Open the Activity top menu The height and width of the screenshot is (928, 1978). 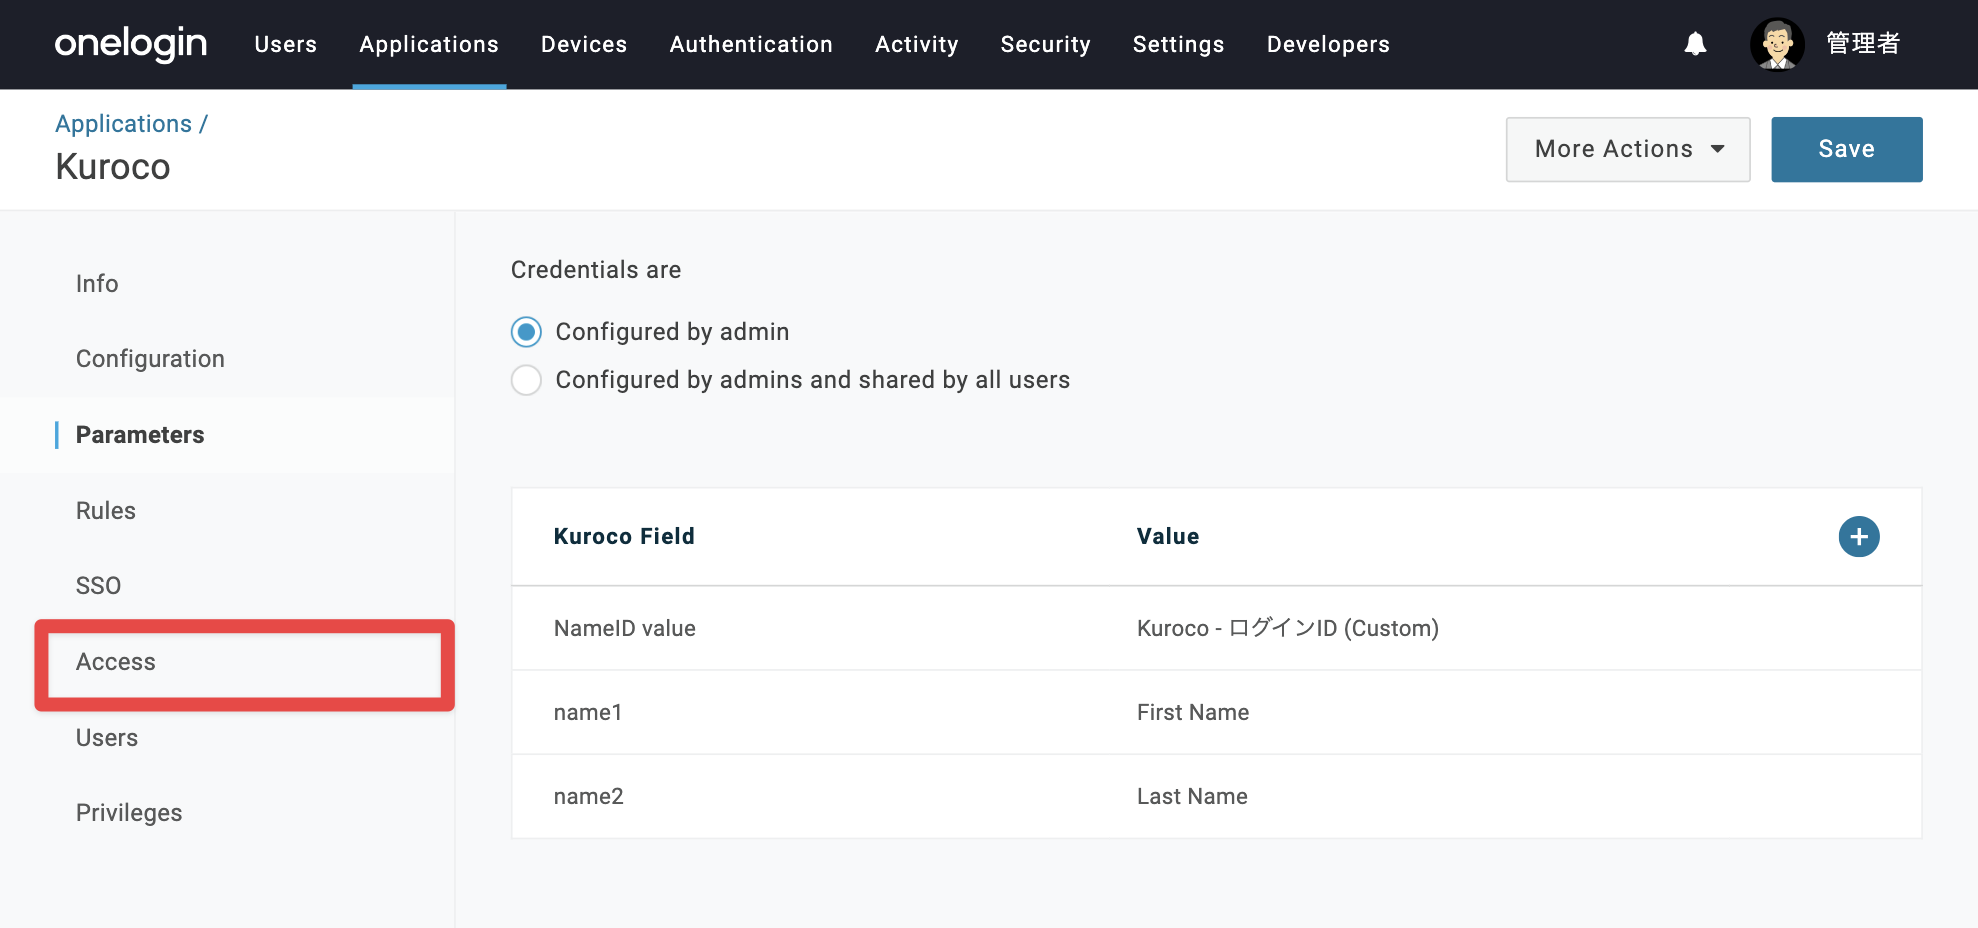click(x=917, y=44)
